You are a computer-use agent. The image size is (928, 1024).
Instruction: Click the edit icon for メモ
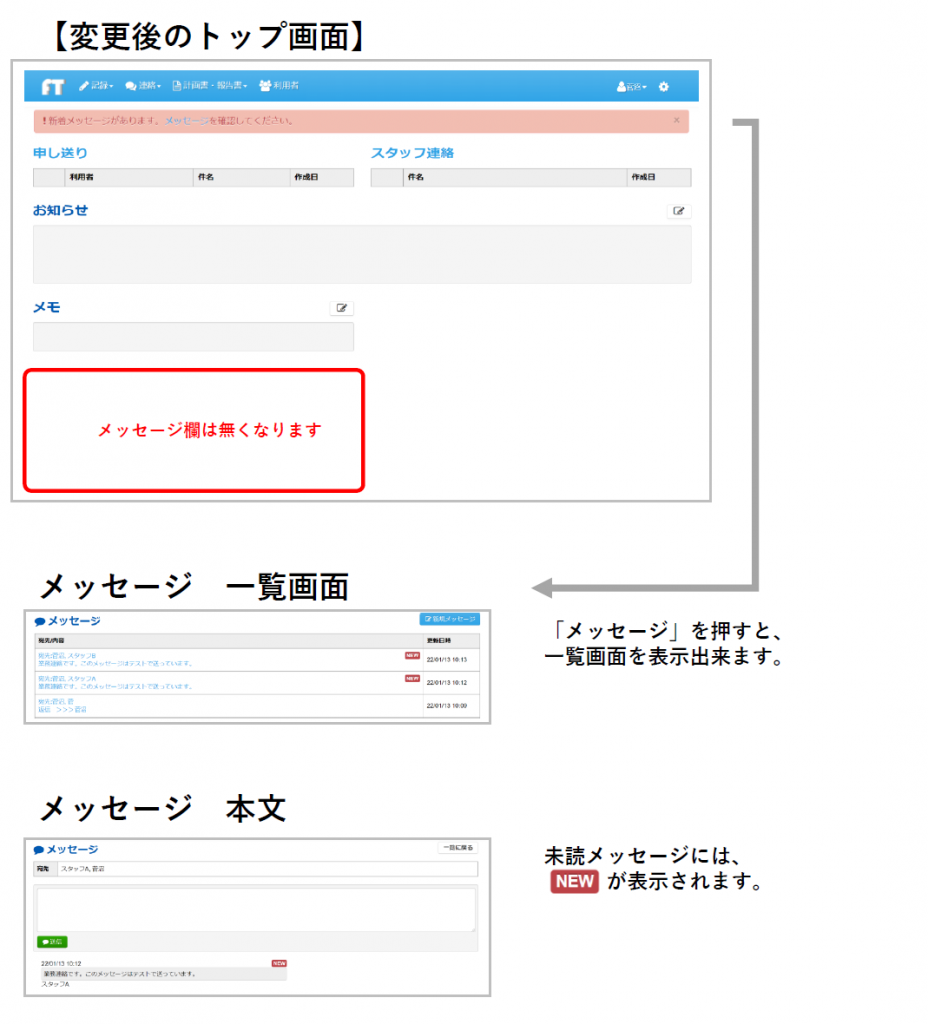point(341,309)
